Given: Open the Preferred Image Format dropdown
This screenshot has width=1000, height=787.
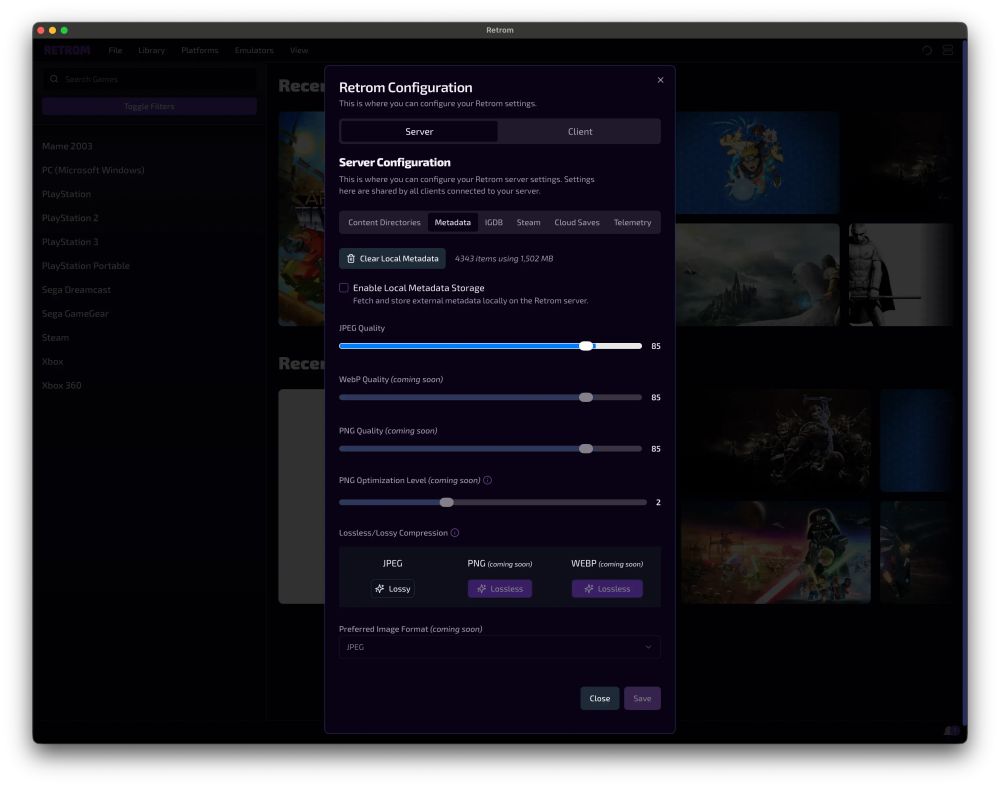Looking at the screenshot, I should tap(499, 647).
